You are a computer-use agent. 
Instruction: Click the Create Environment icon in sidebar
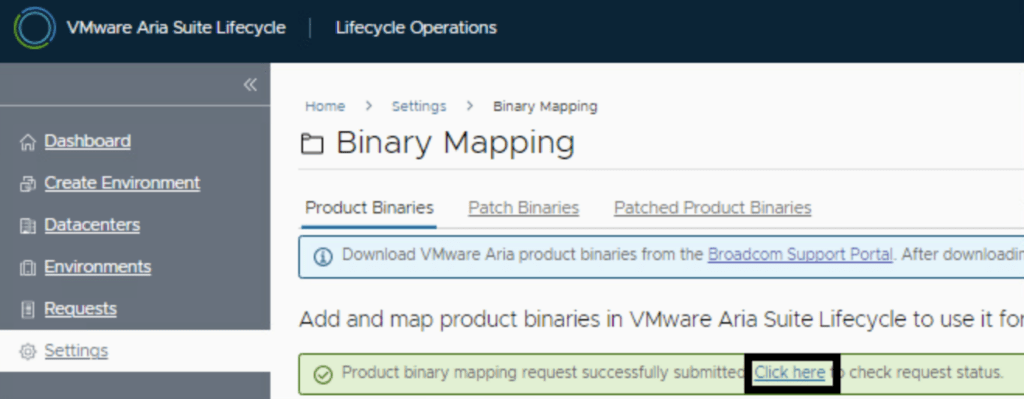[27, 184]
